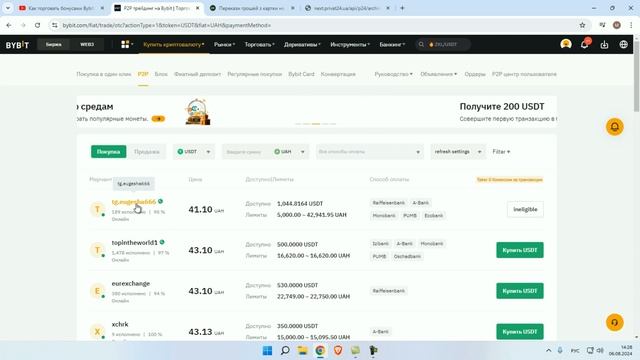Switch to the Конвертация tab

tap(338, 74)
